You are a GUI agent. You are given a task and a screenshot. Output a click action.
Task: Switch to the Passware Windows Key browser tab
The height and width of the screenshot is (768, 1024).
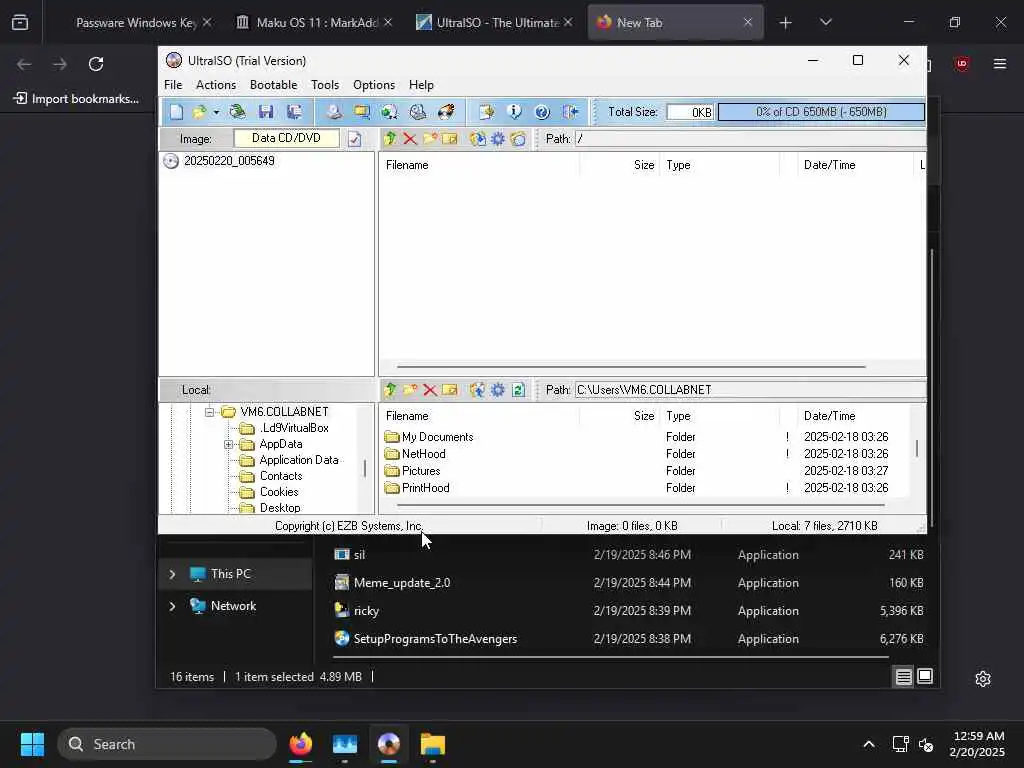[x=136, y=22]
